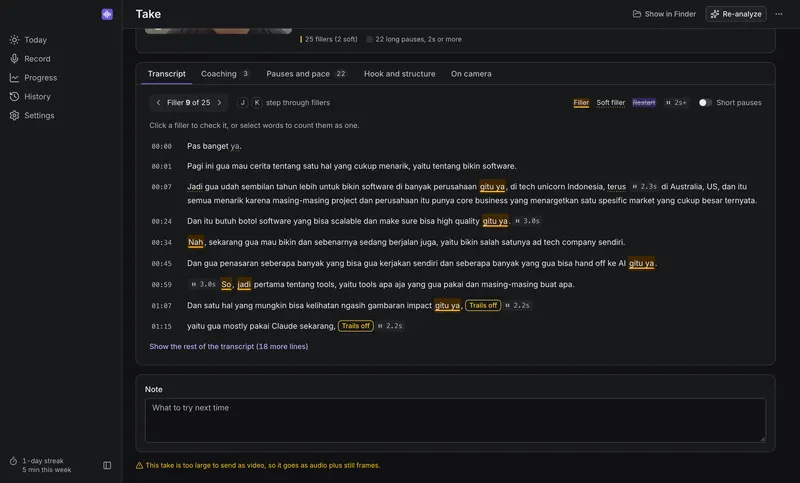The image size is (800, 483).
Task: Click the 3.0s pause marker before 'So'
Action: click(203, 284)
